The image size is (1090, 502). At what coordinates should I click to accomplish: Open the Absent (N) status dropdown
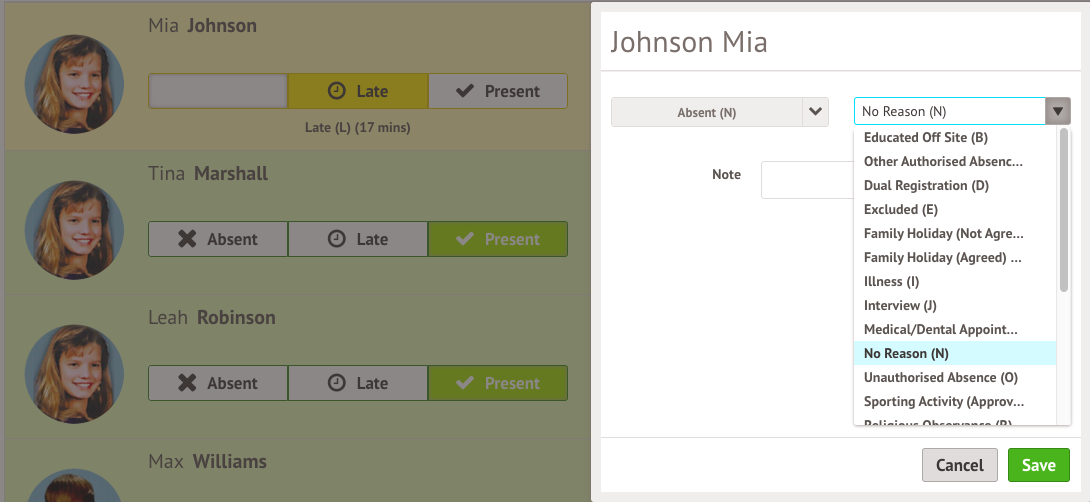[x=706, y=112]
